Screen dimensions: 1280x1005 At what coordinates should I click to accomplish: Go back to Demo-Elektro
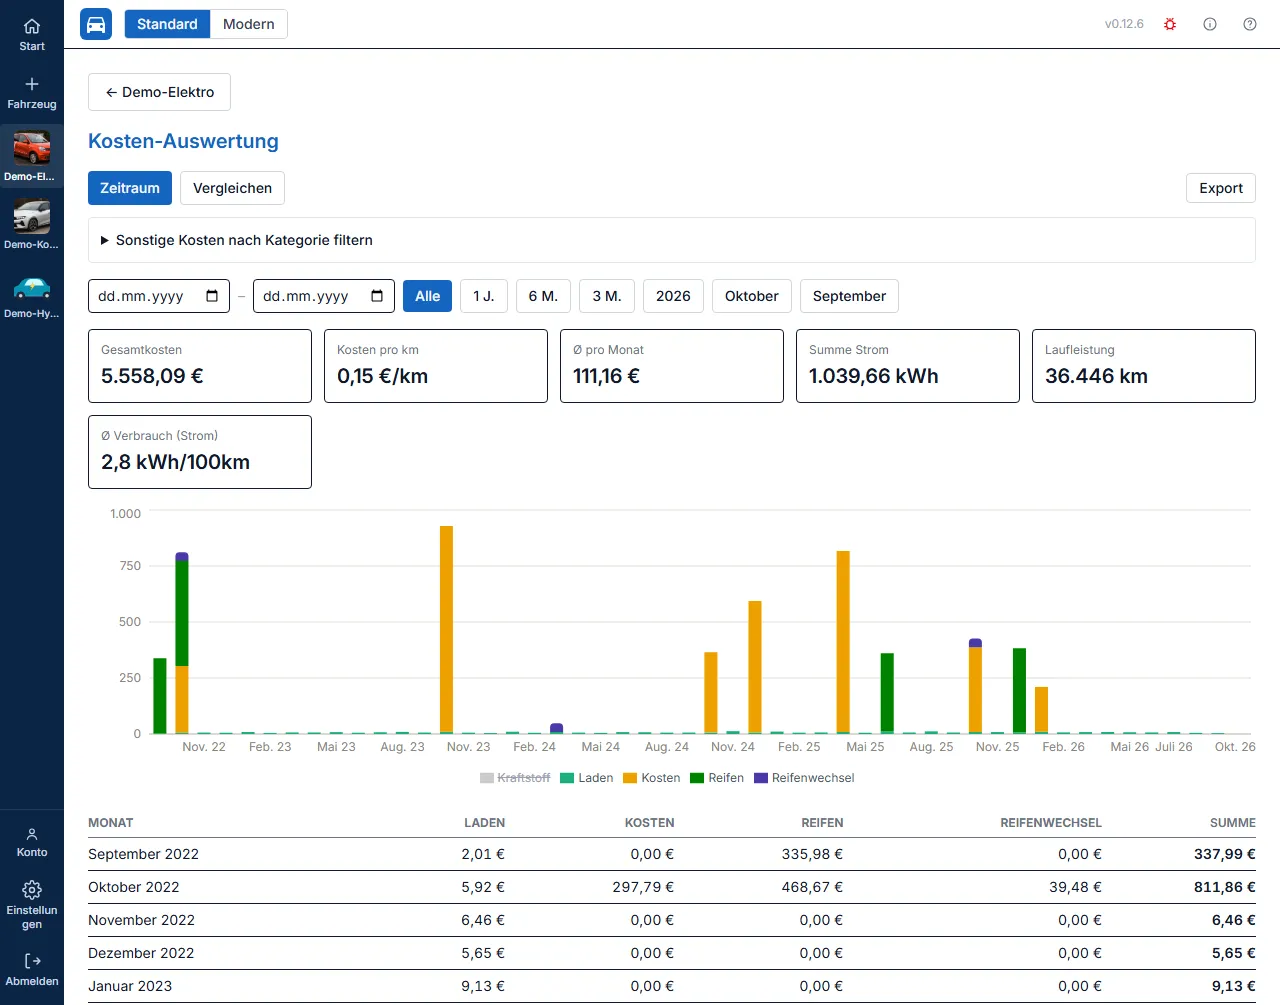click(159, 92)
